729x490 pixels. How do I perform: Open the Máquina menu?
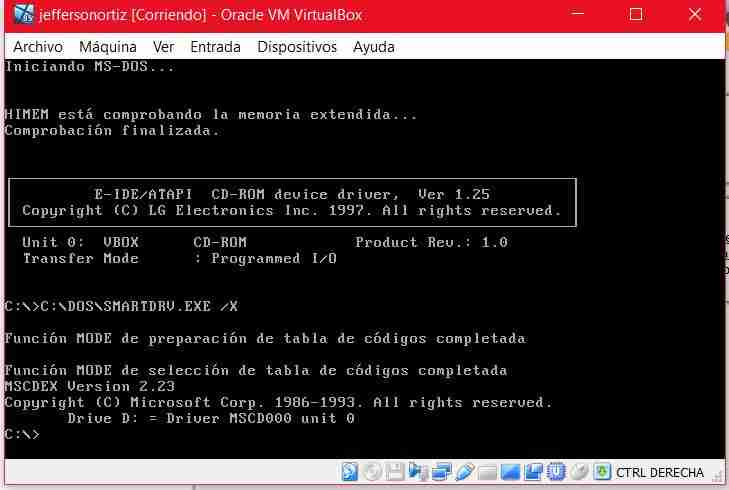click(108, 47)
